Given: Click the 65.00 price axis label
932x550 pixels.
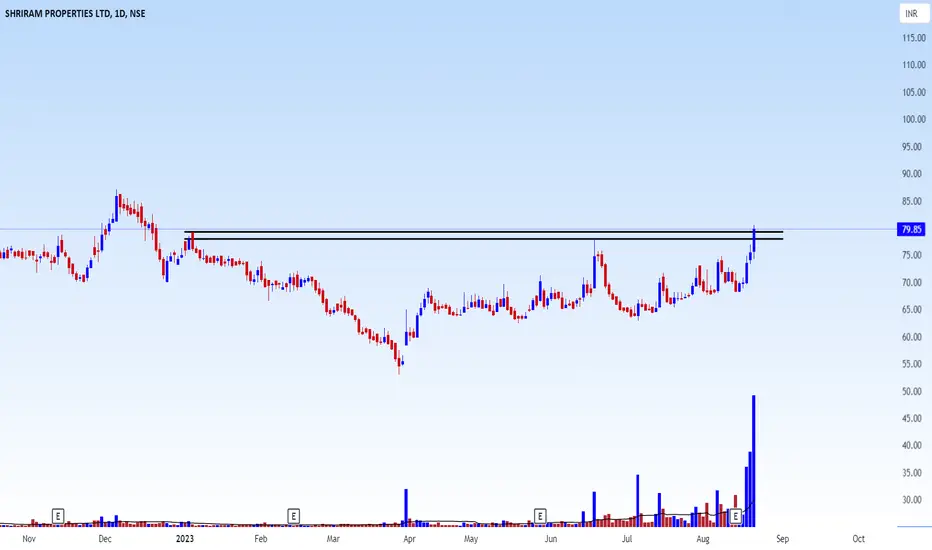Looking at the screenshot, I should [914, 310].
